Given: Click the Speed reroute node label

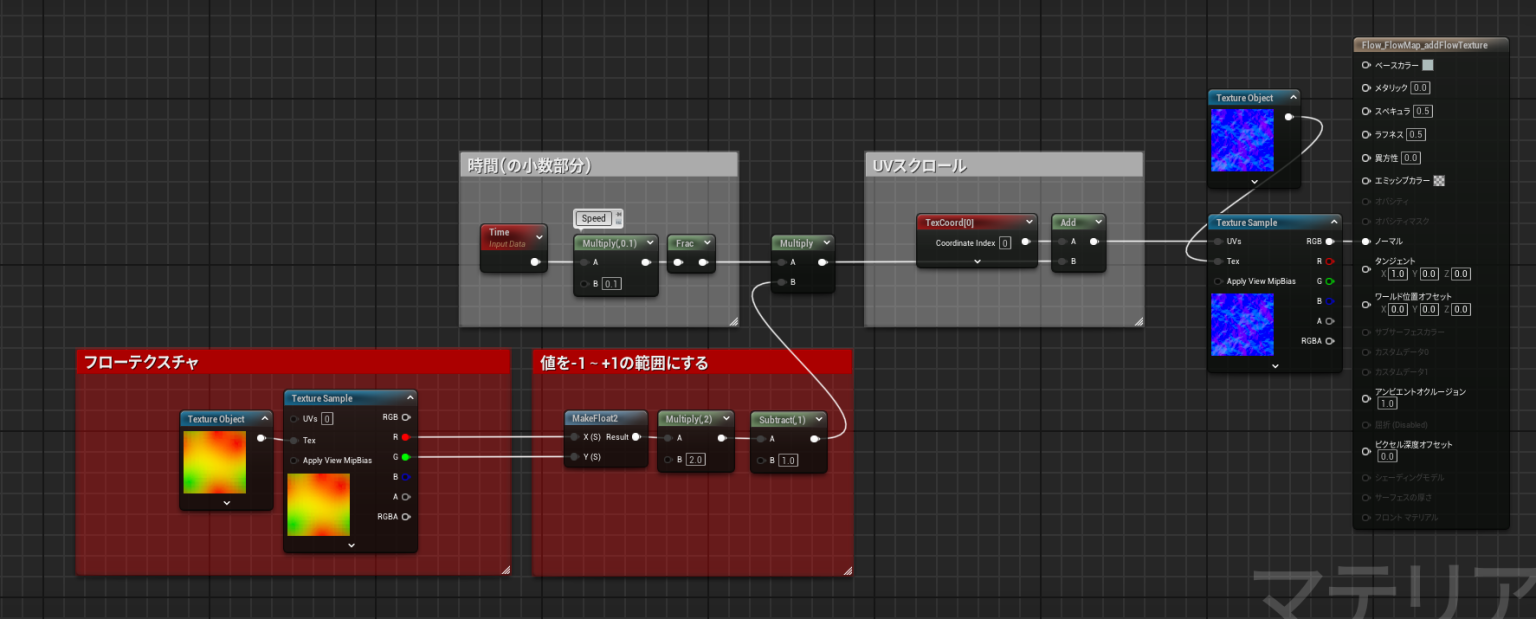Looking at the screenshot, I should (x=595, y=218).
